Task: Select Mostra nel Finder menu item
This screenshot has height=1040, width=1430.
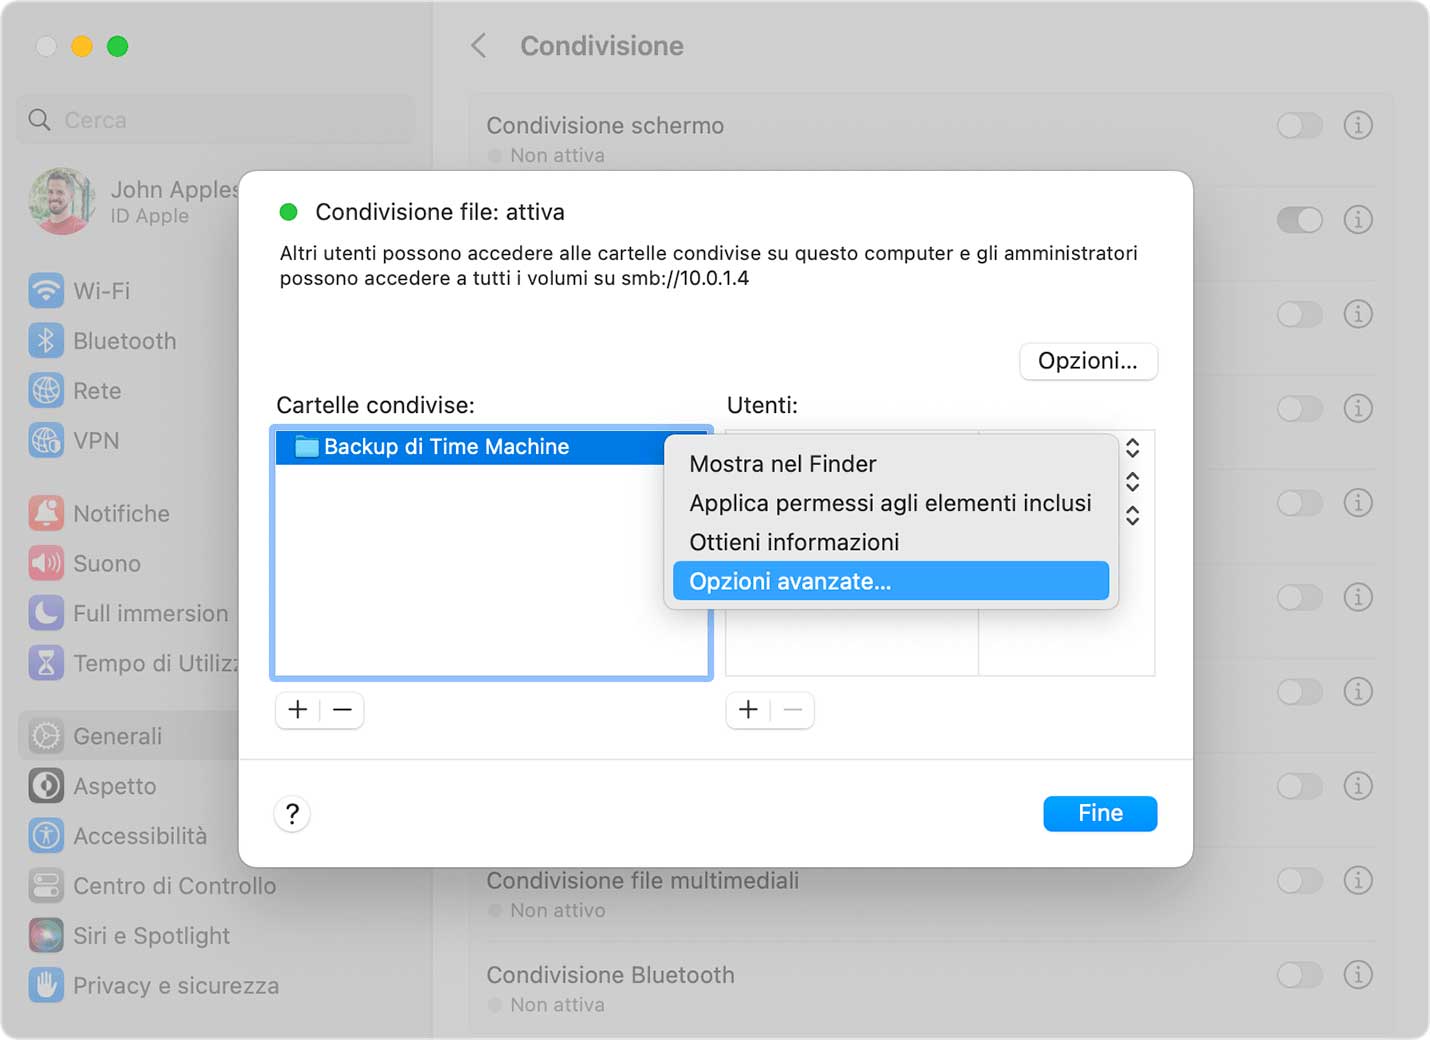Action: pyautogui.click(x=782, y=464)
